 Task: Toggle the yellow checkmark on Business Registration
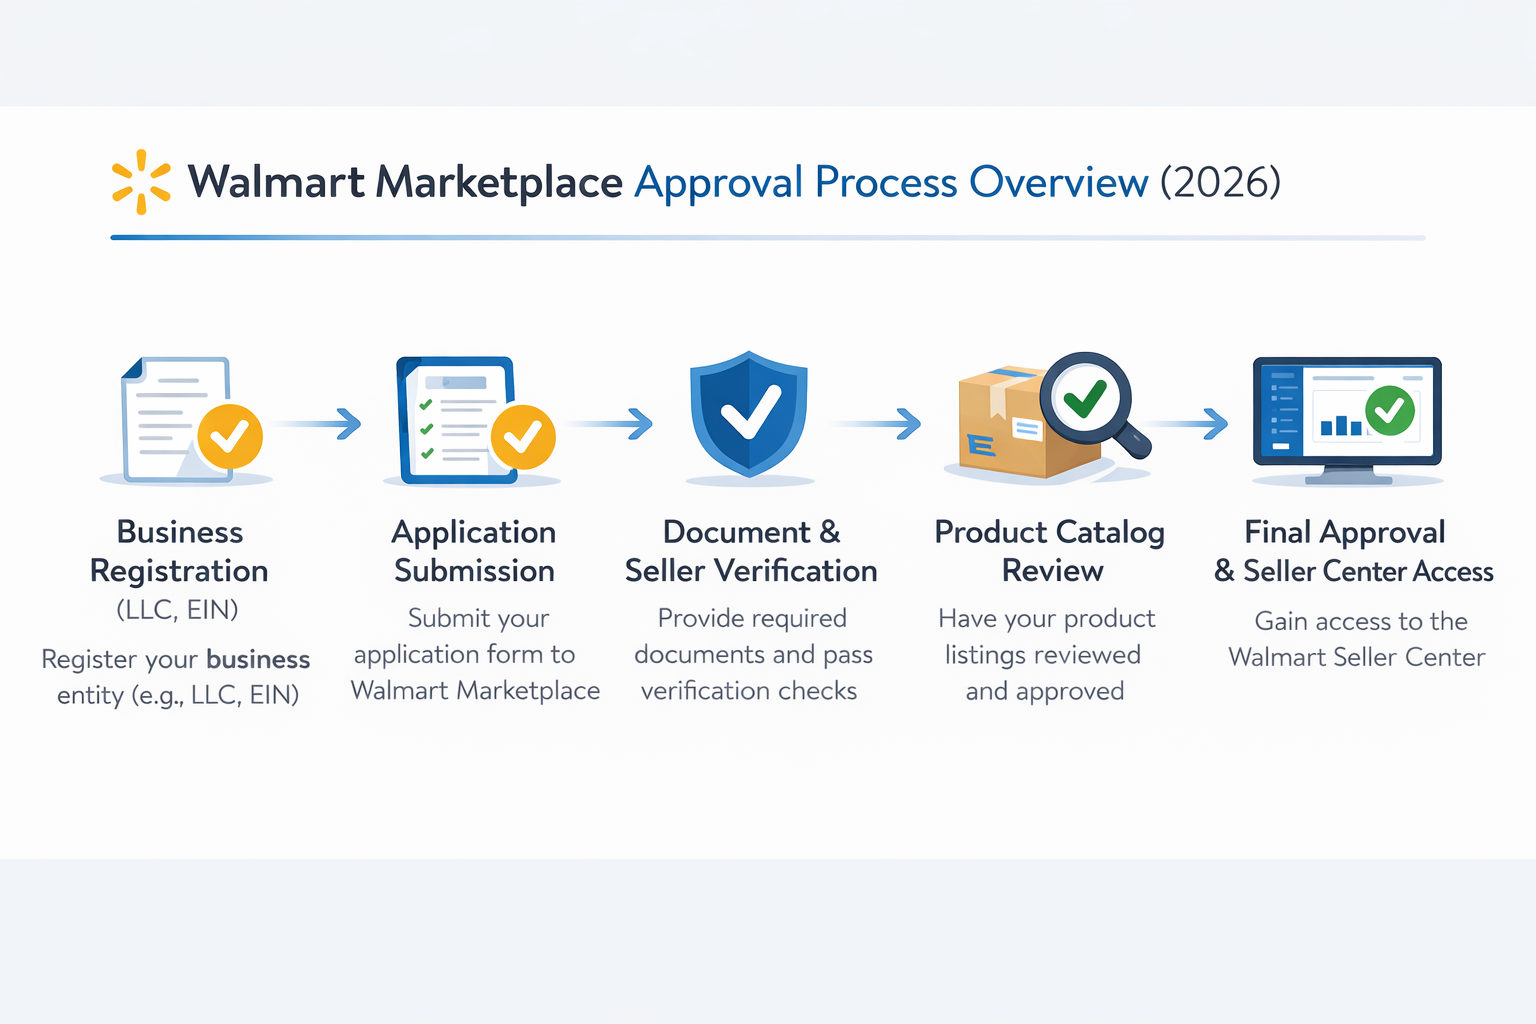coord(228,435)
